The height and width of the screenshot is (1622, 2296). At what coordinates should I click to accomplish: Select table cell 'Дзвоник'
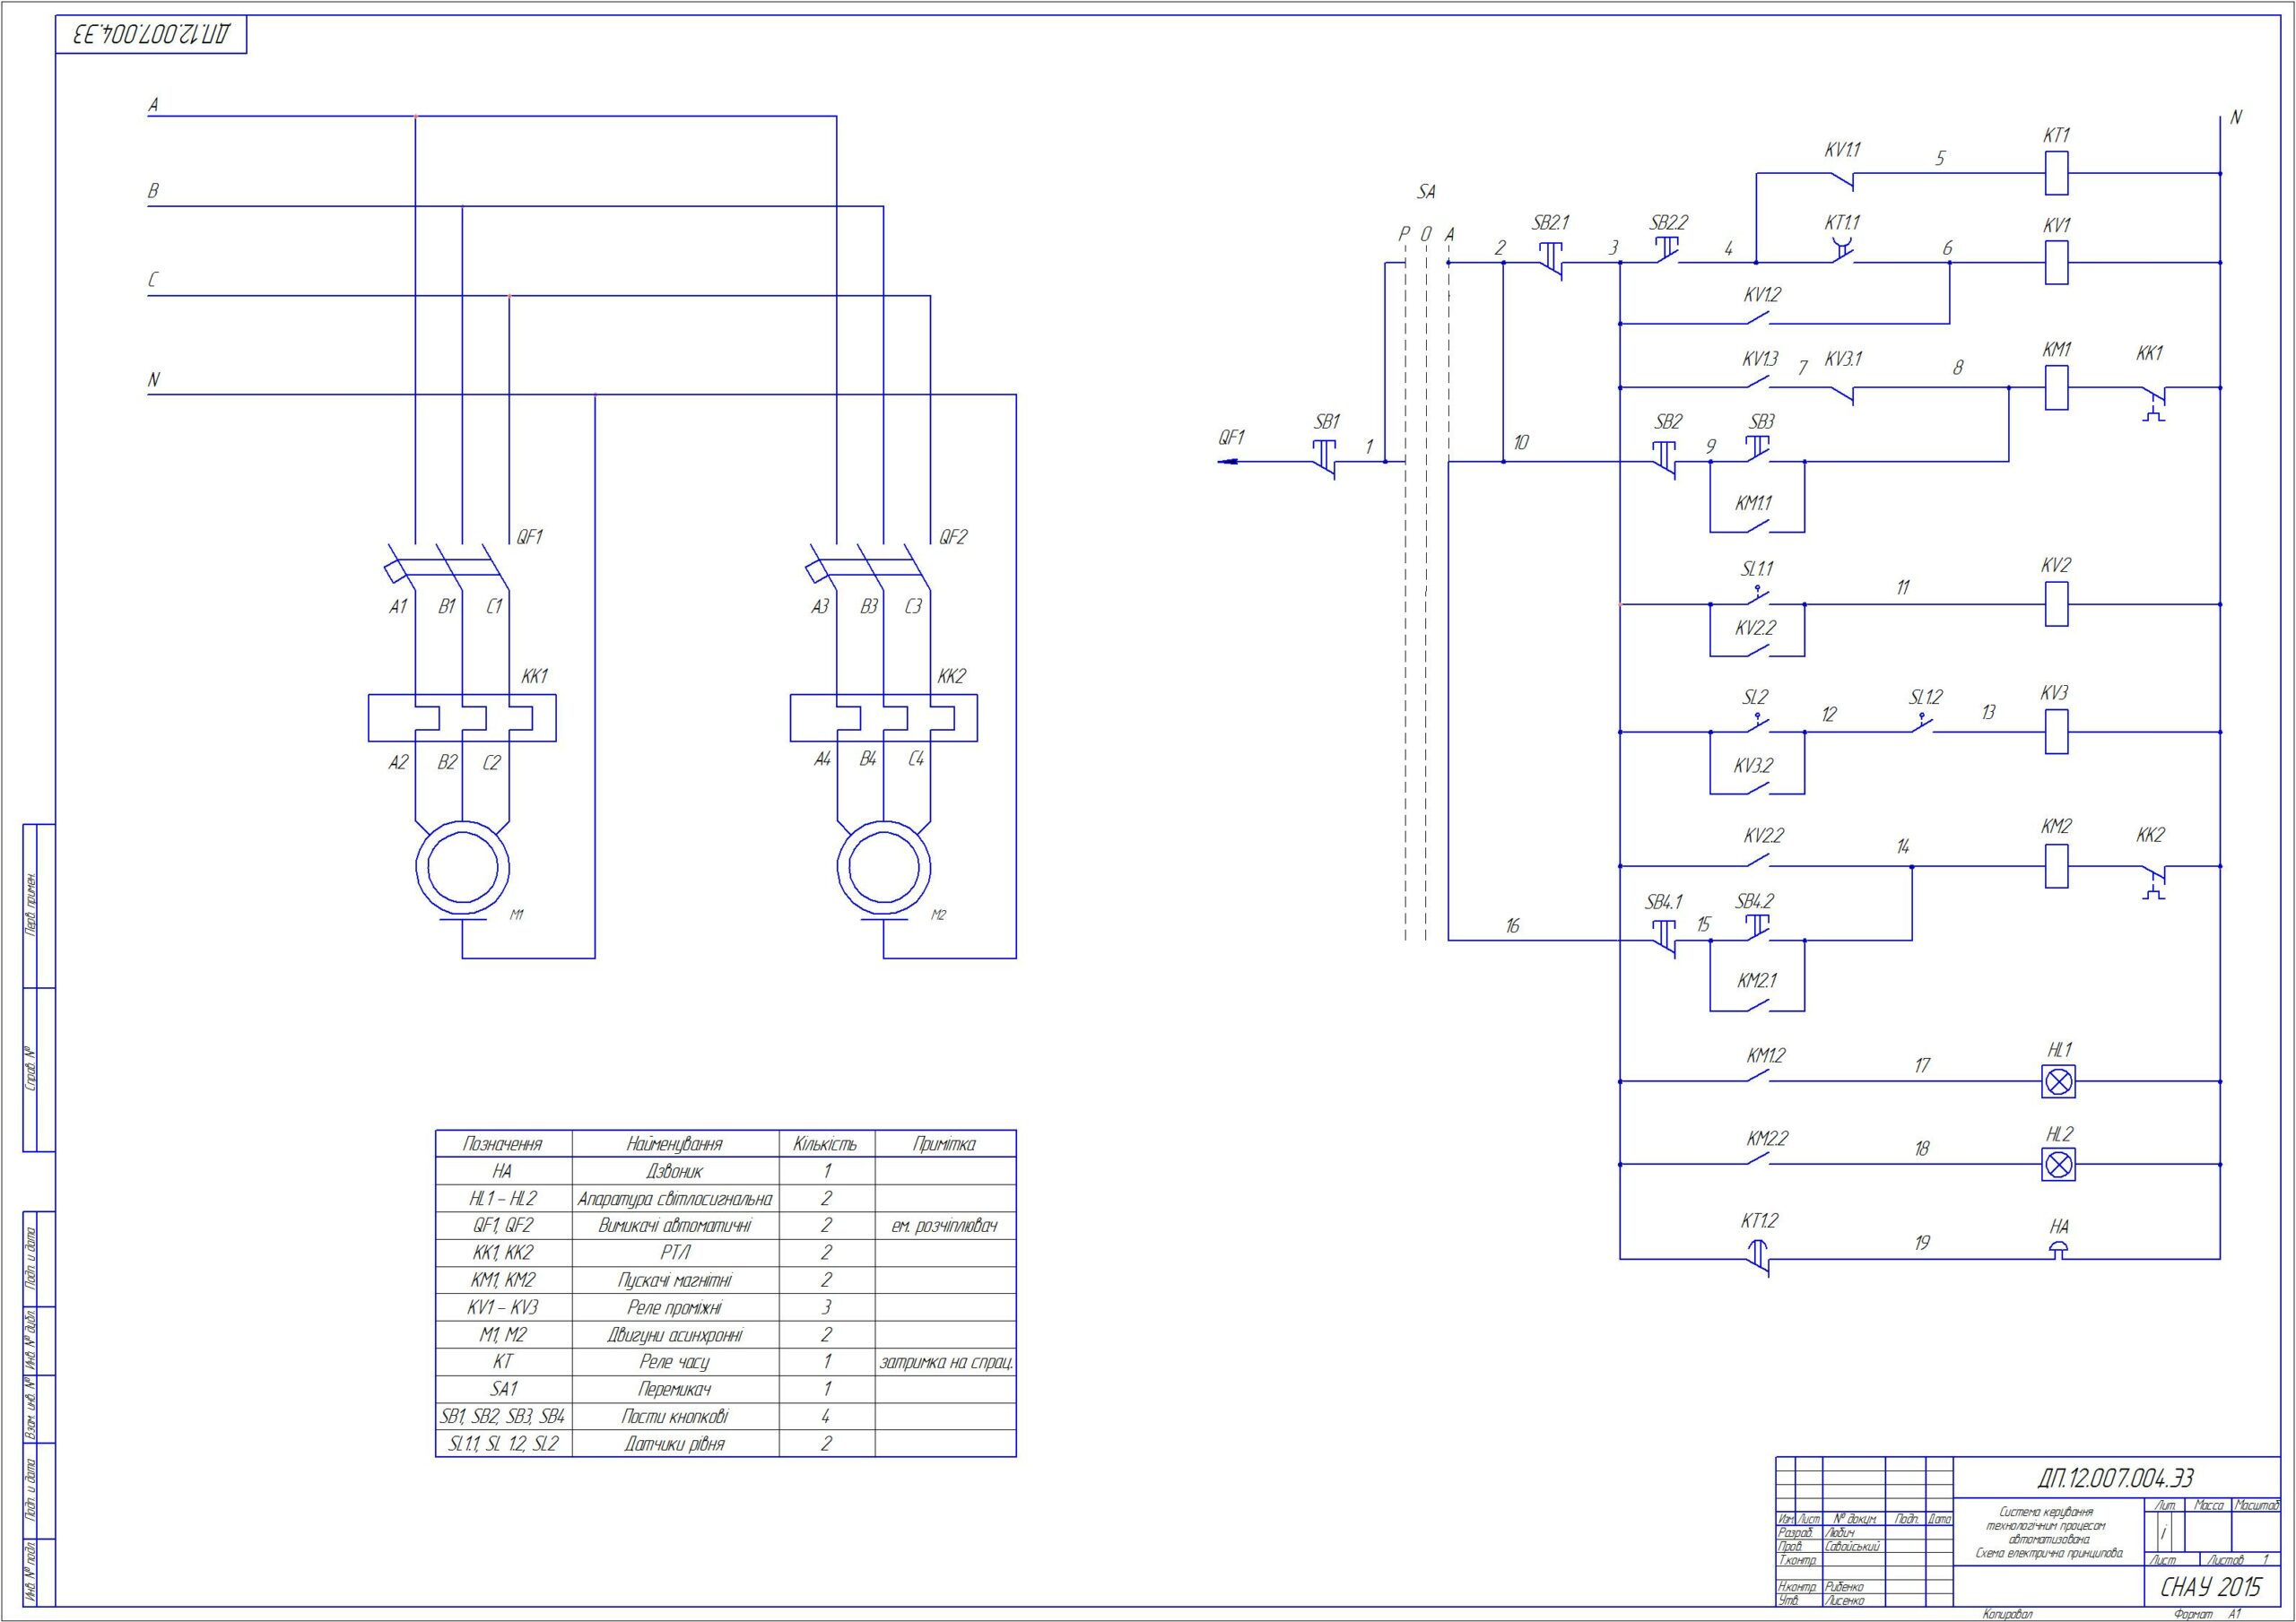pos(675,1171)
